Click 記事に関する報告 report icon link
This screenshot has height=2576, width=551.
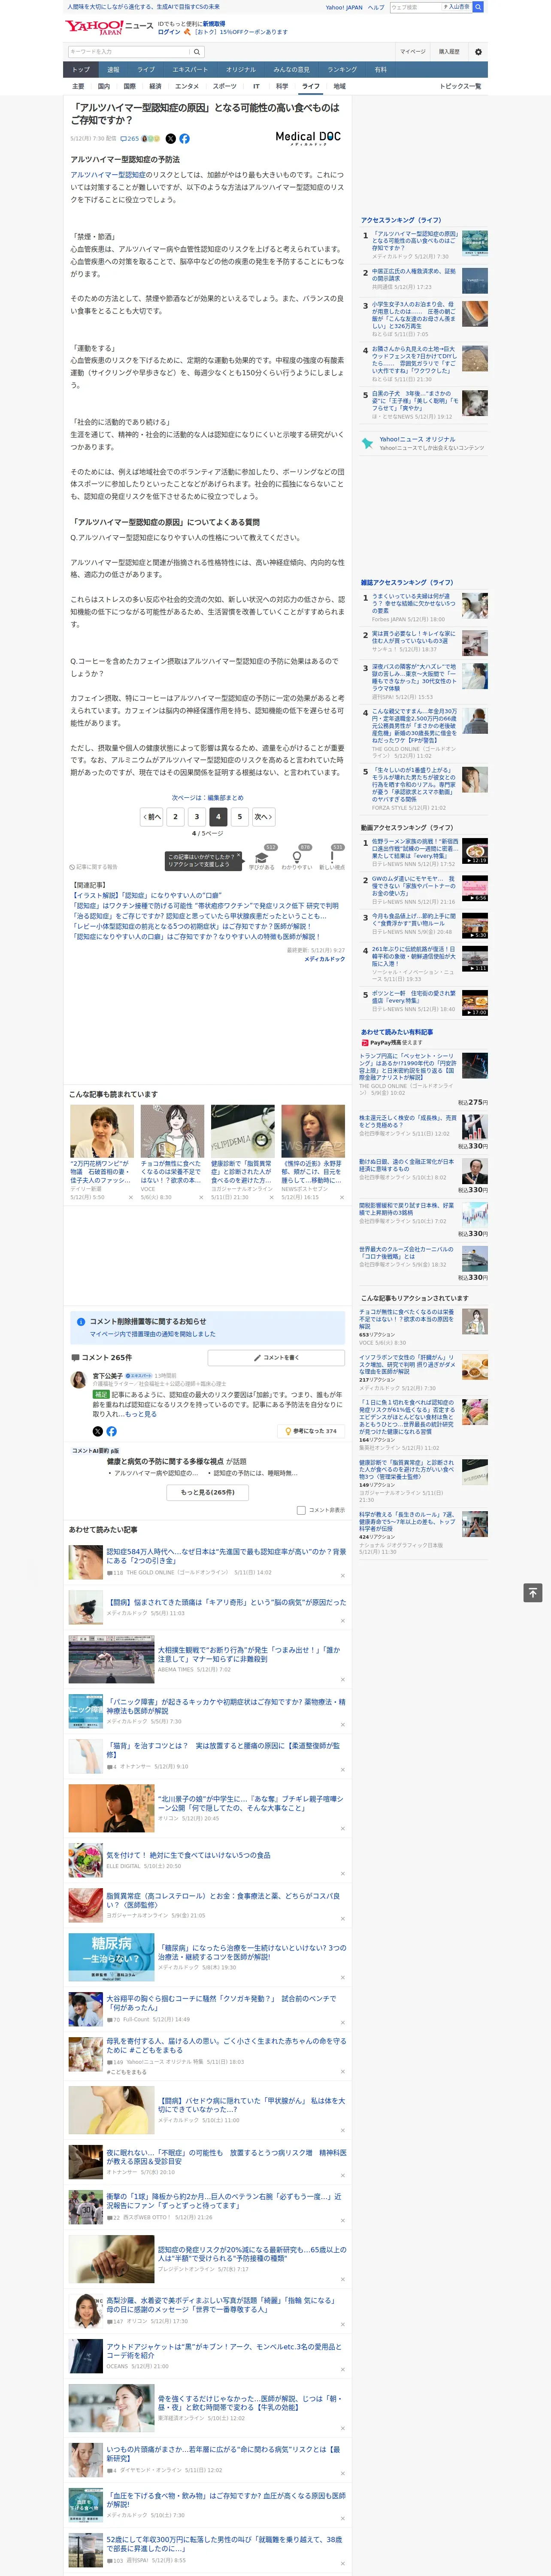click(93, 867)
